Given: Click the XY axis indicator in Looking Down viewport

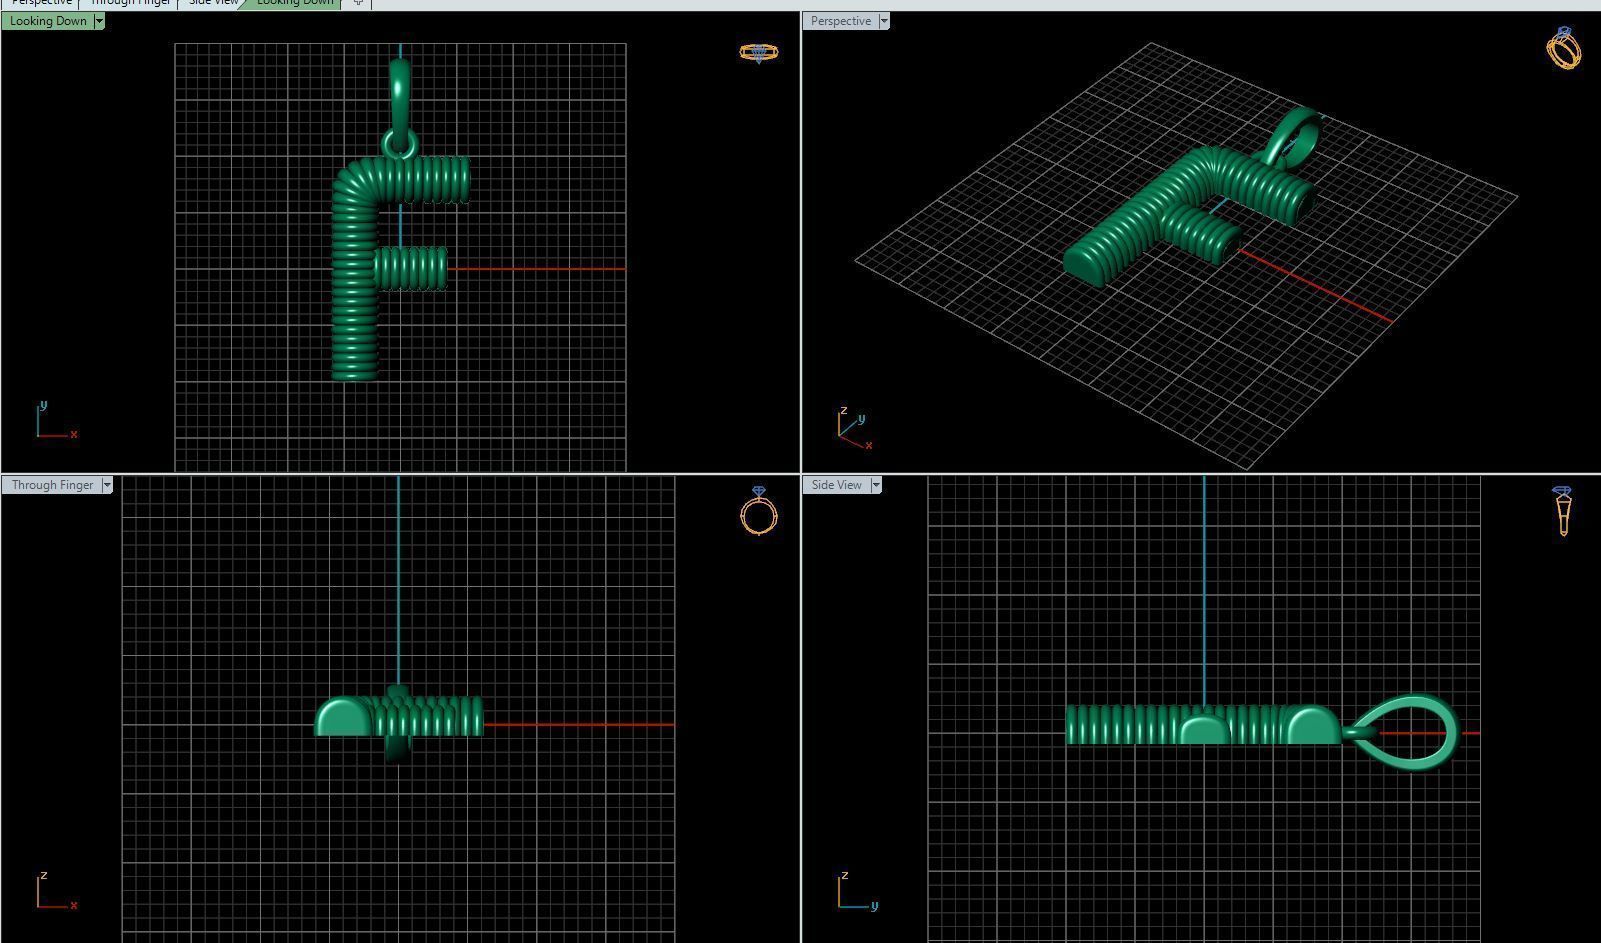Looking at the screenshot, I should (x=56, y=421).
